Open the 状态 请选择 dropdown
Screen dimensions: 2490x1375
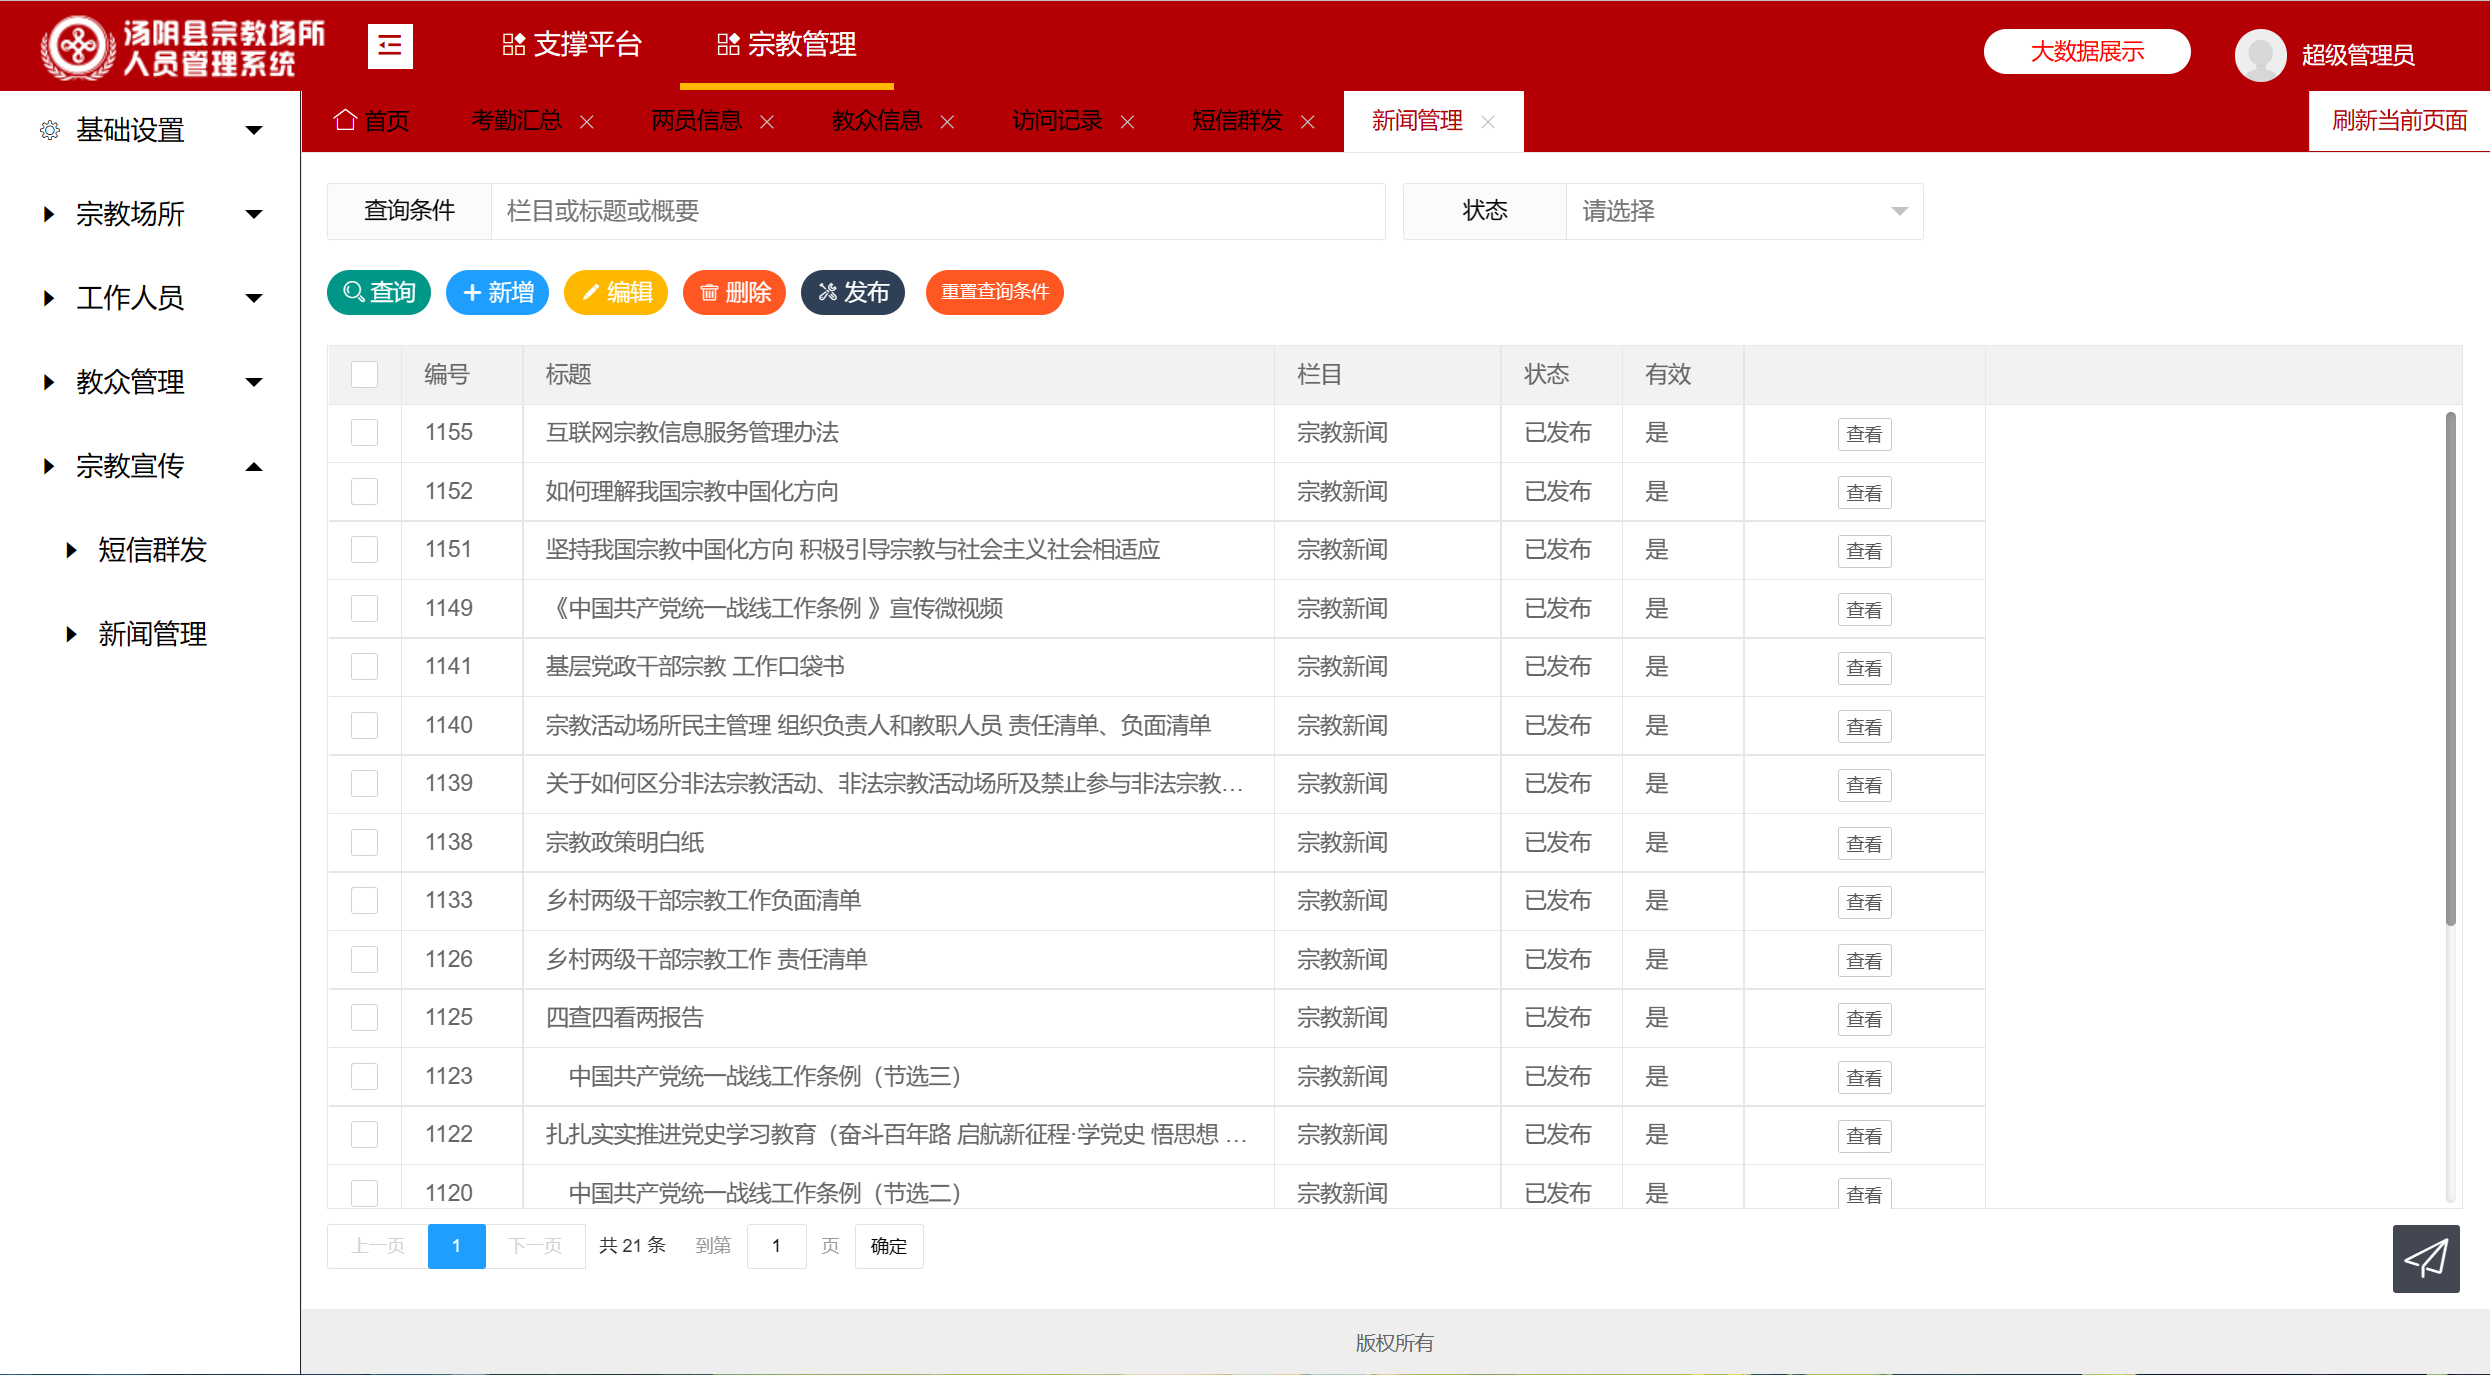[x=1744, y=211]
